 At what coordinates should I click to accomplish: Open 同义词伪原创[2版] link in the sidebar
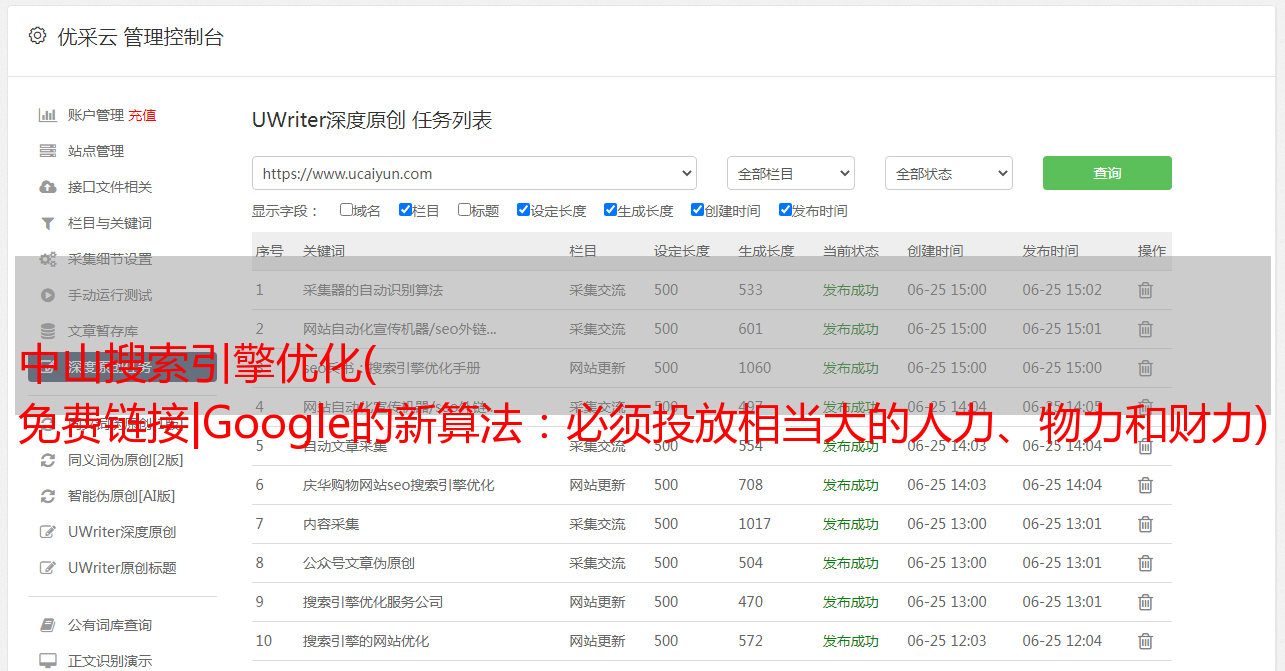(125, 460)
